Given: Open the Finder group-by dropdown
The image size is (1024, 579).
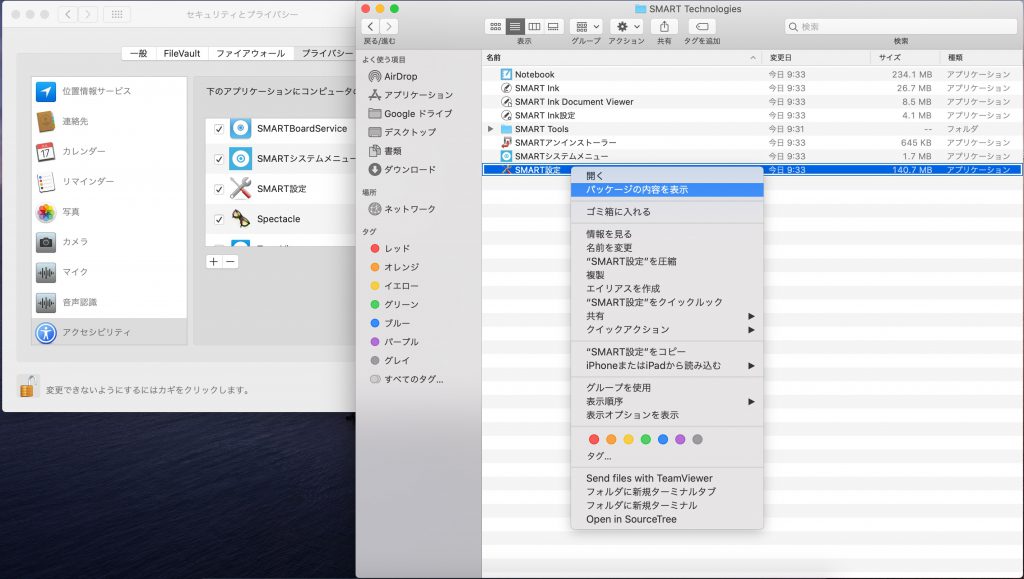Looking at the screenshot, I should [x=586, y=27].
